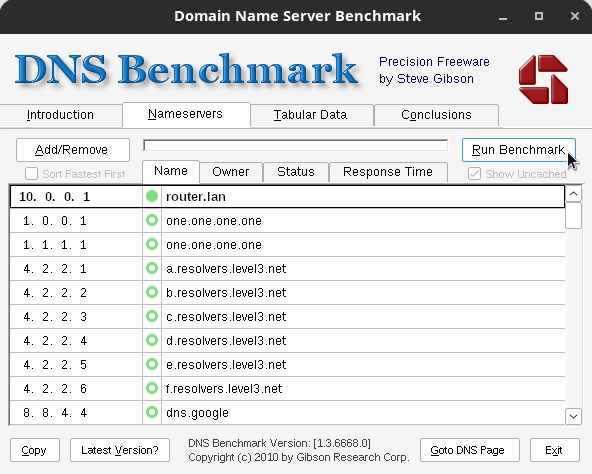This screenshot has height=474, width=592.
Task: Close the Domain Name Server Benchmark window
Action: 575,16
